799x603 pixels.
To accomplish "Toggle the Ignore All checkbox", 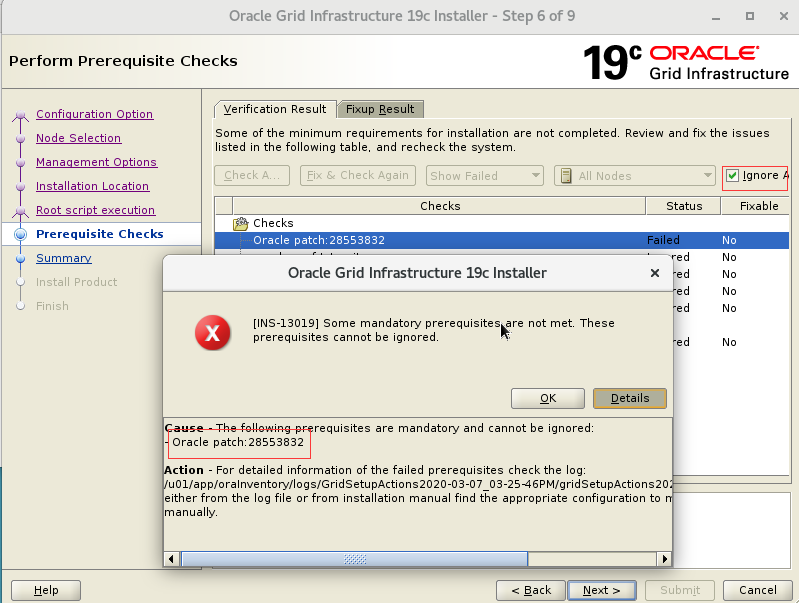I will [732, 176].
